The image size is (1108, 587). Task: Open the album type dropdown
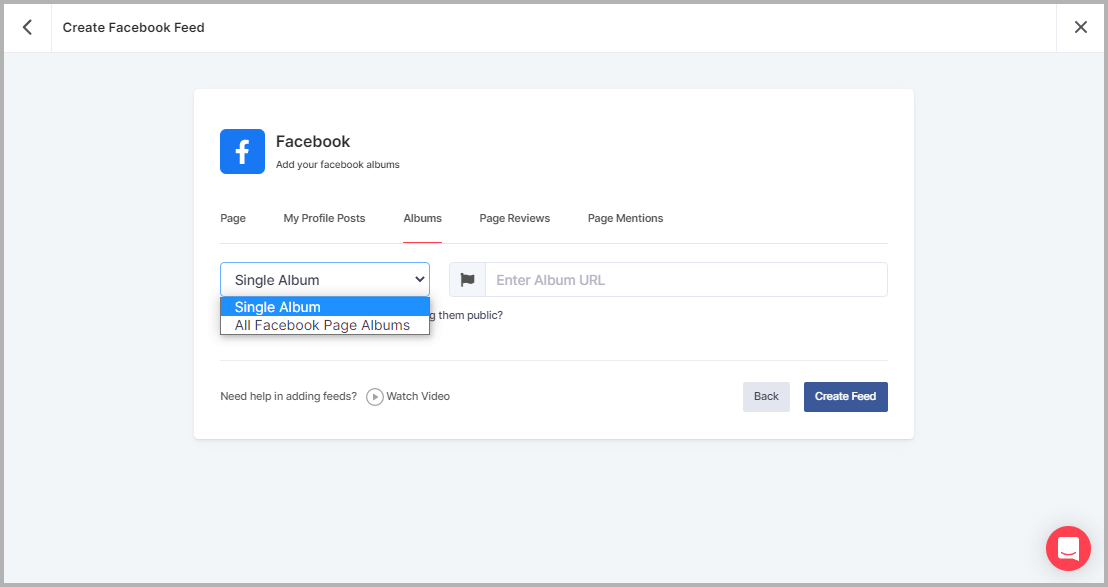pos(324,279)
